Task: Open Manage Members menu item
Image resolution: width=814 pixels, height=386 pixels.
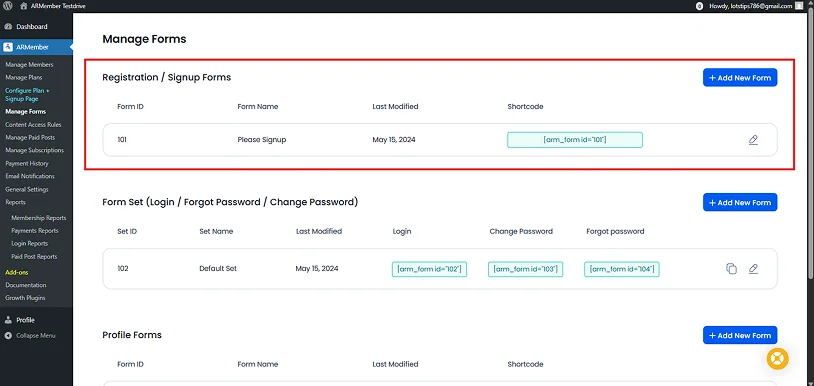Action: tap(29, 65)
